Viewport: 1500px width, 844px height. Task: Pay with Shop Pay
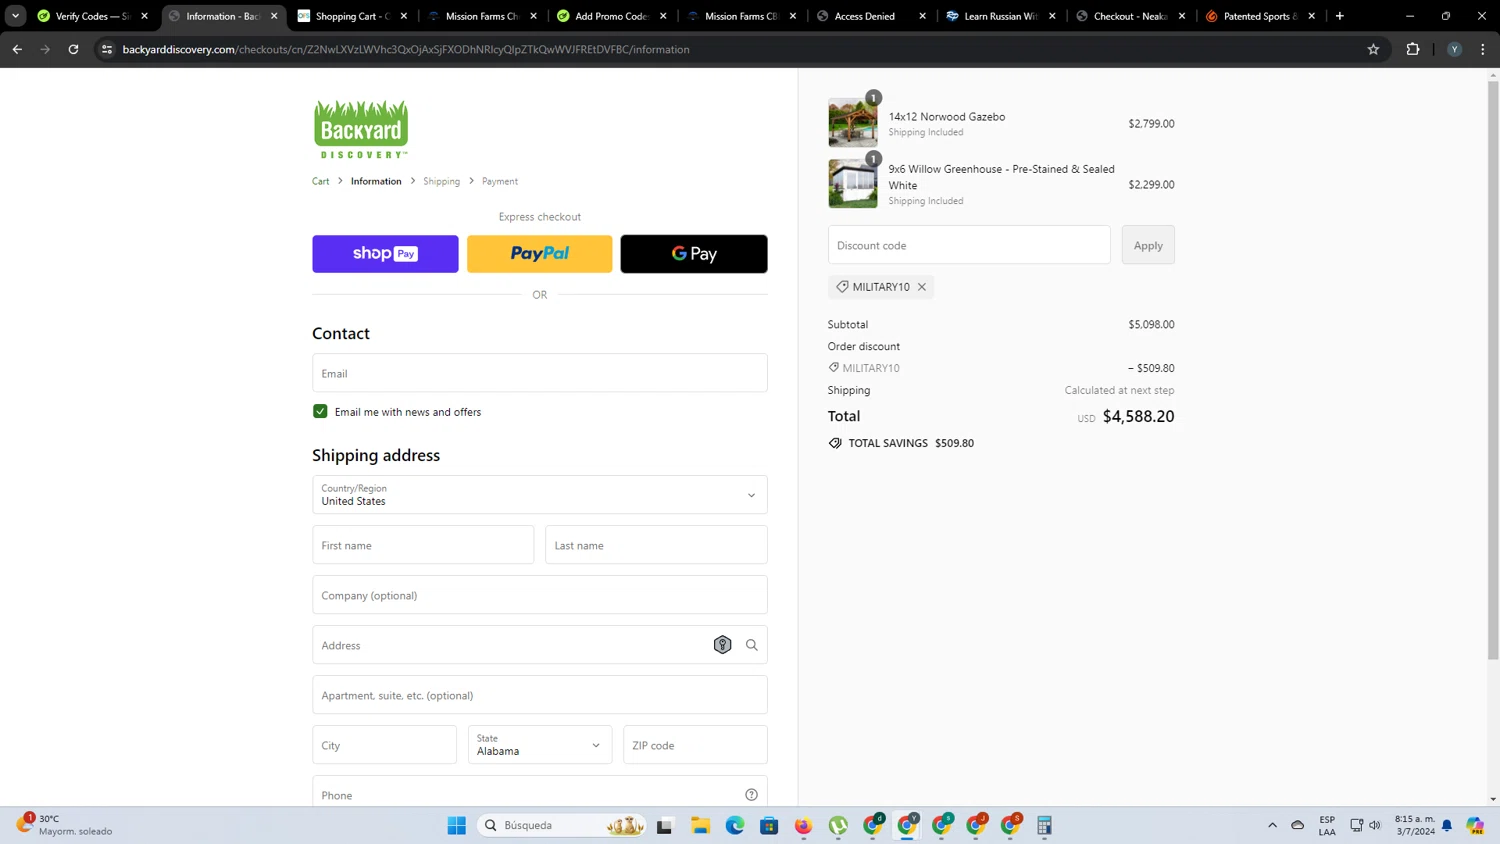(385, 254)
